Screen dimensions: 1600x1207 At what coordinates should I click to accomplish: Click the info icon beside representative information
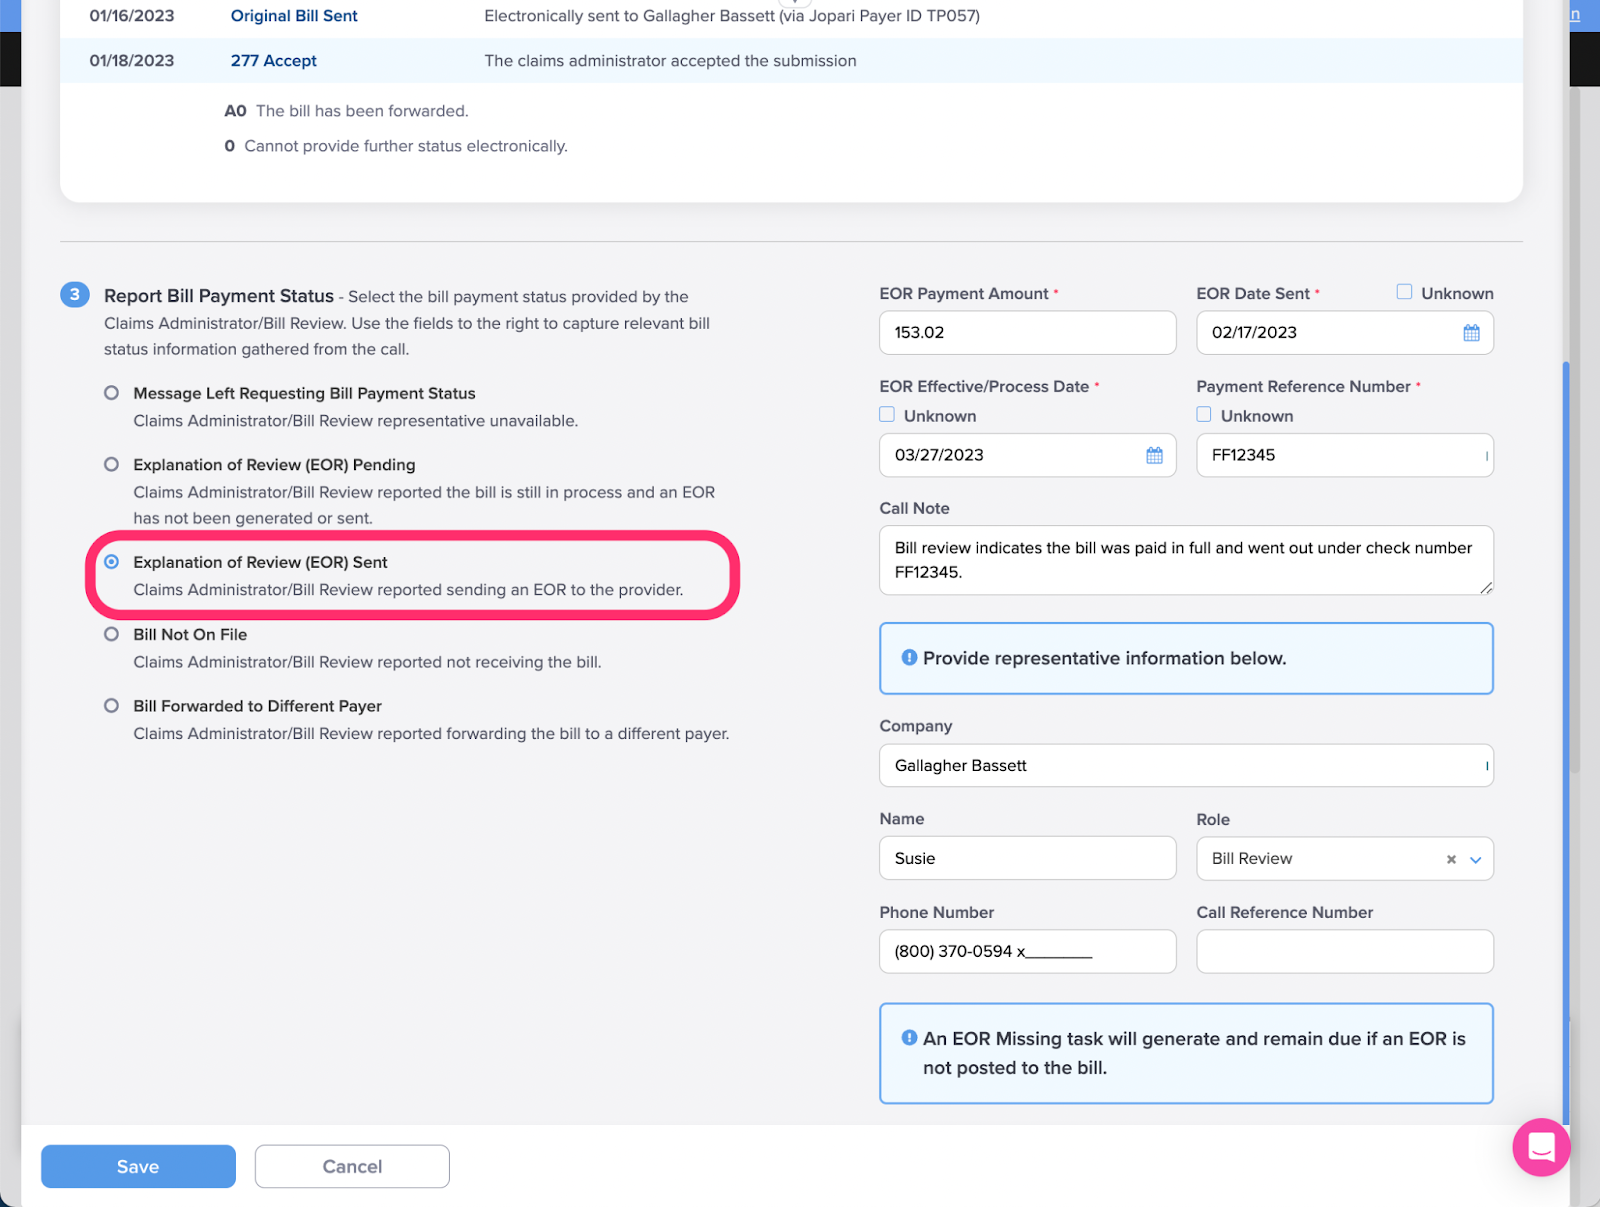[909, 658]
